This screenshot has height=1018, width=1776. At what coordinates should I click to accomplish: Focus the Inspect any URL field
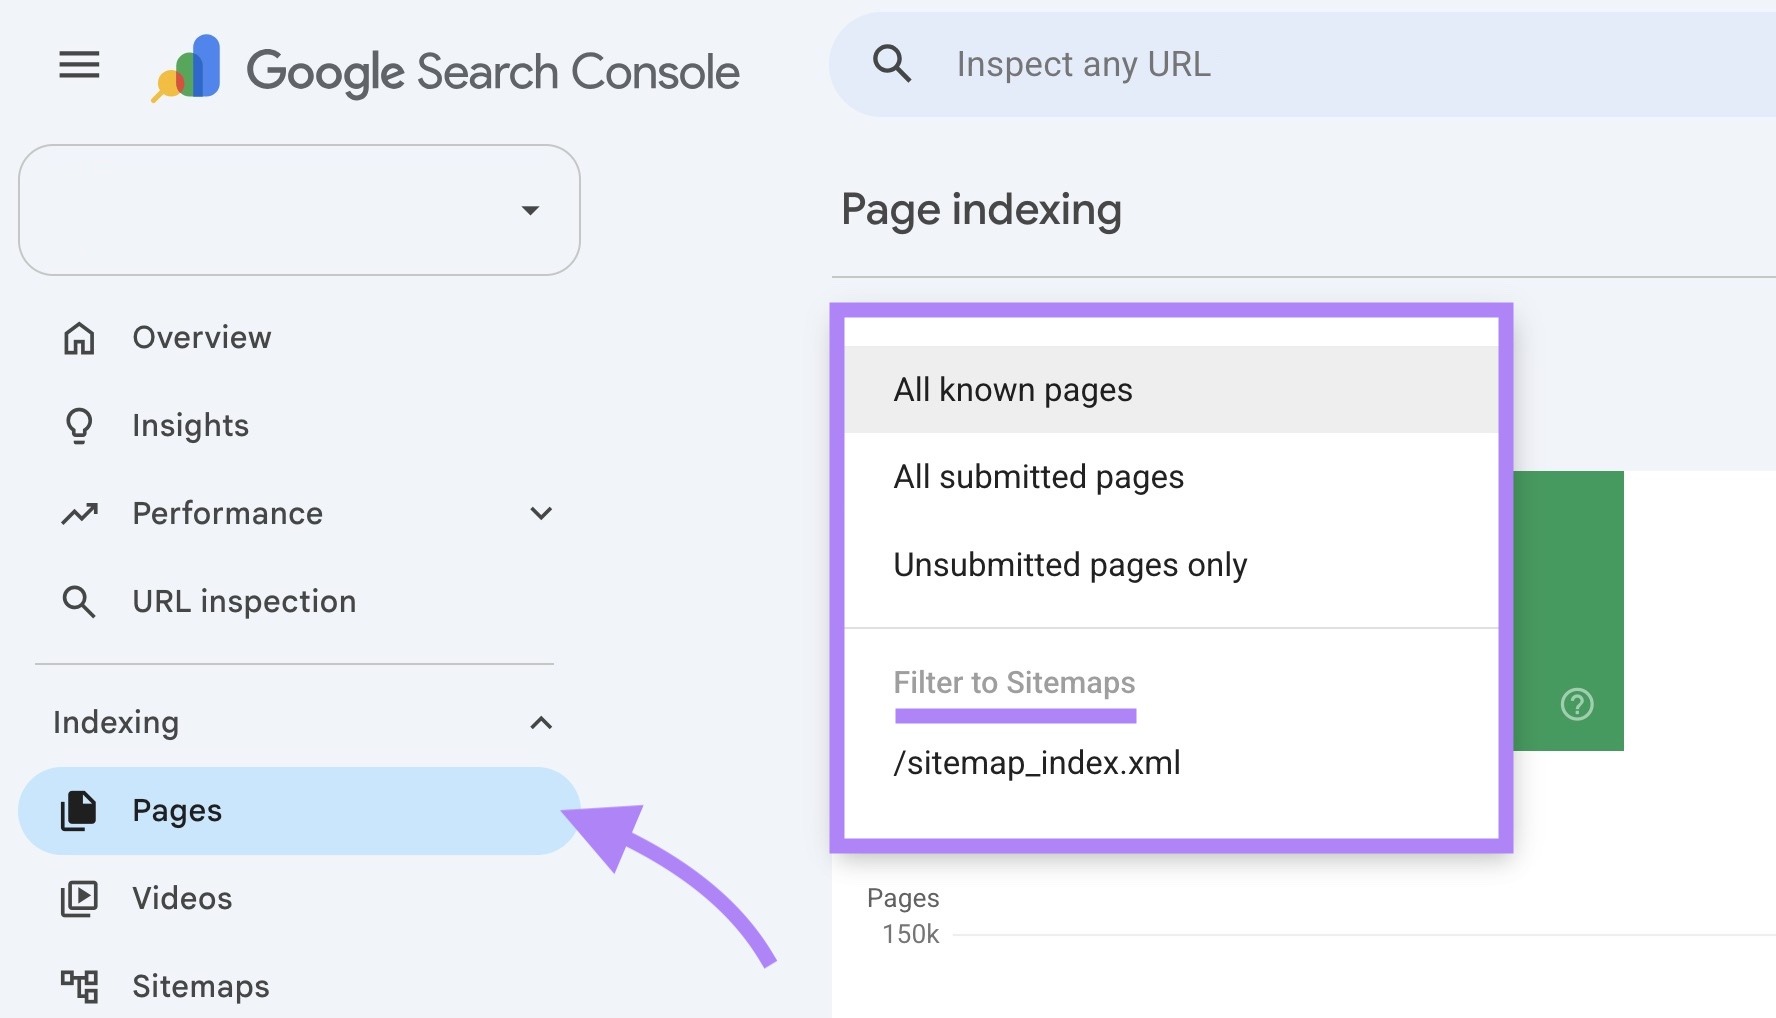coord(1300,64)
